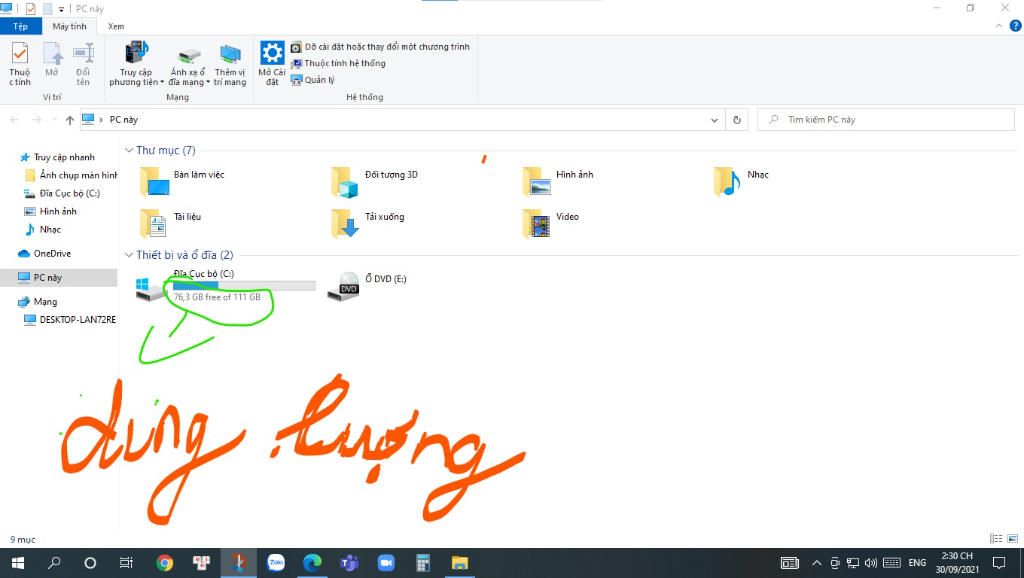Open Calculator from taskbar
The height and width of the screenshot is (578, 1024).
[x=423, y=562]
